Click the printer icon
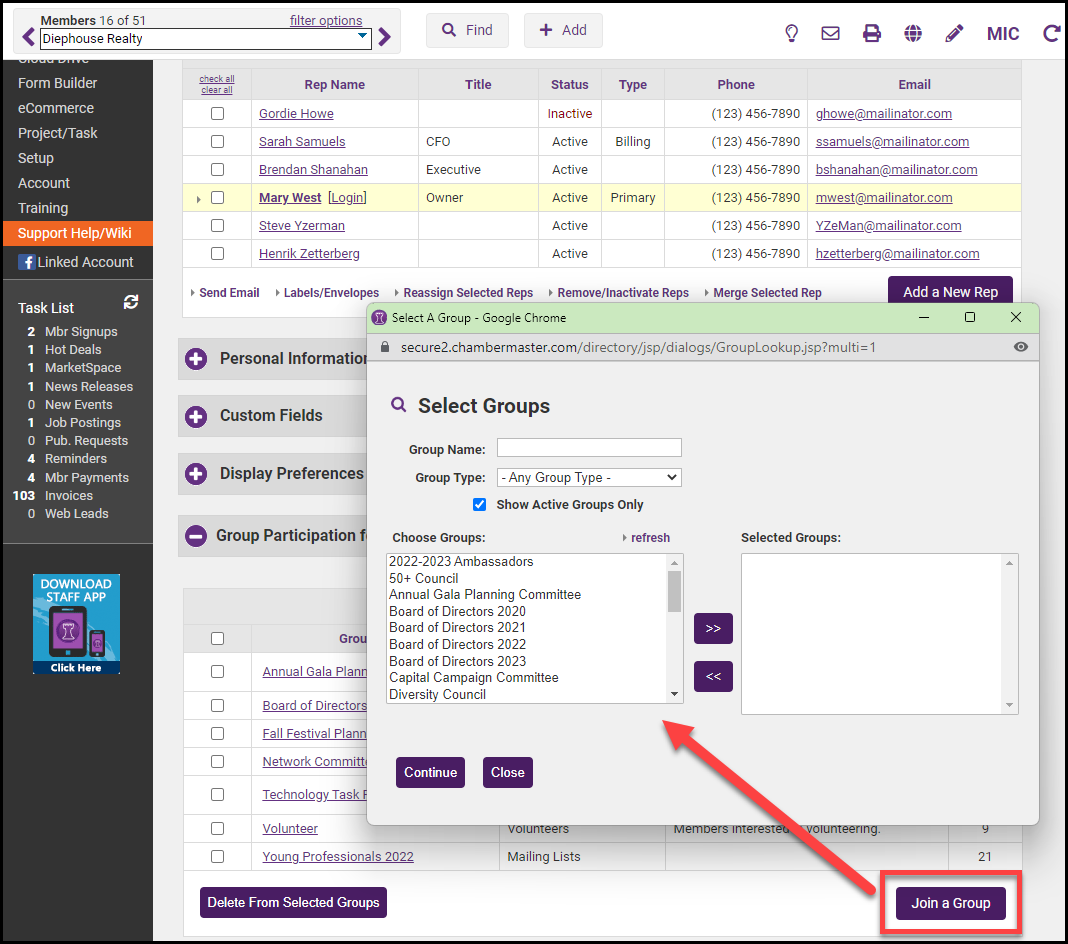The width and height of the screenshot is (1068, 944). click(x=872, y=33)
